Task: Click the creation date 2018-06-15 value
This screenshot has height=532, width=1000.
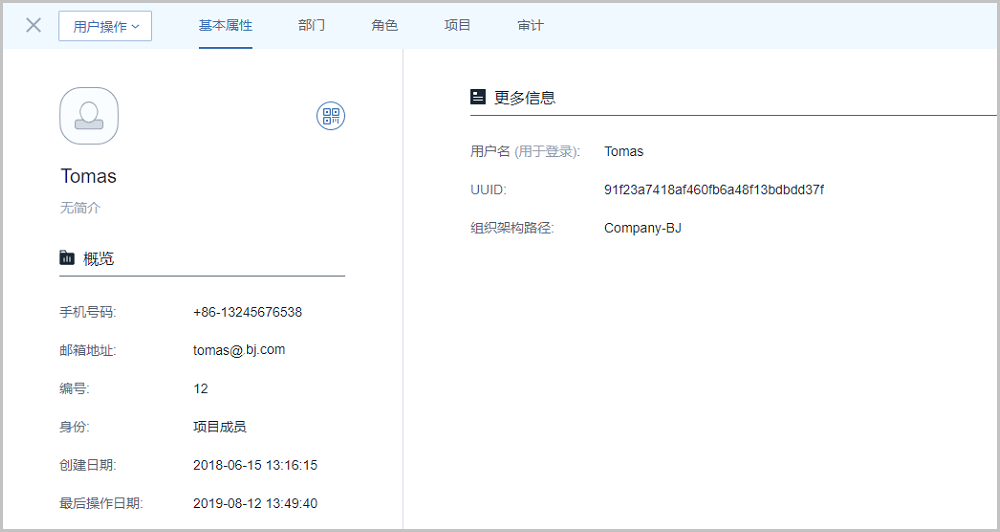Action: click(254, 465)
